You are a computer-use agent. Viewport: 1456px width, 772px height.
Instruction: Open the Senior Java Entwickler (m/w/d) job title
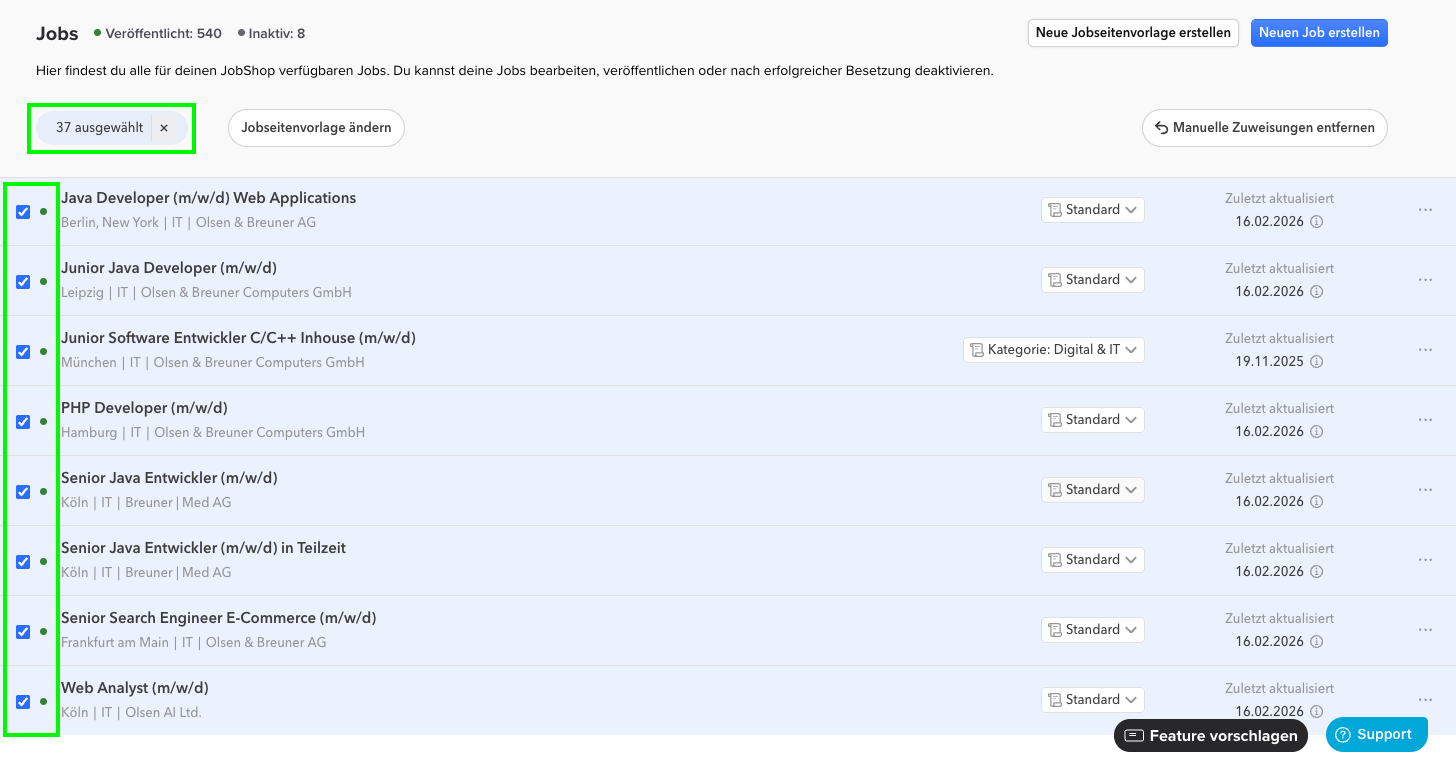(x=169, y=478)
